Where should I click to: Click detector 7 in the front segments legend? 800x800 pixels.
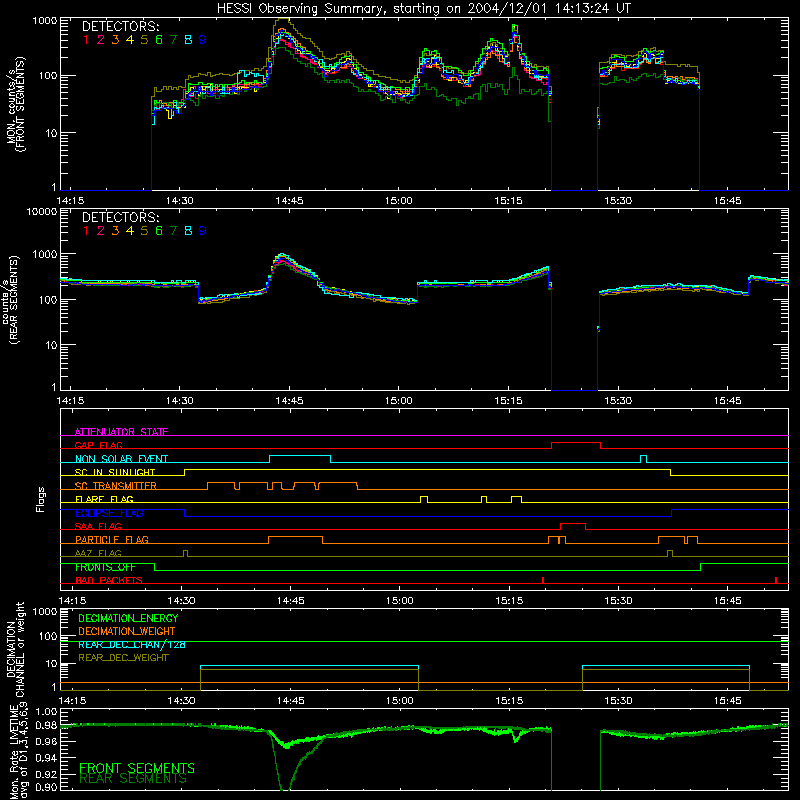[173, 40]
